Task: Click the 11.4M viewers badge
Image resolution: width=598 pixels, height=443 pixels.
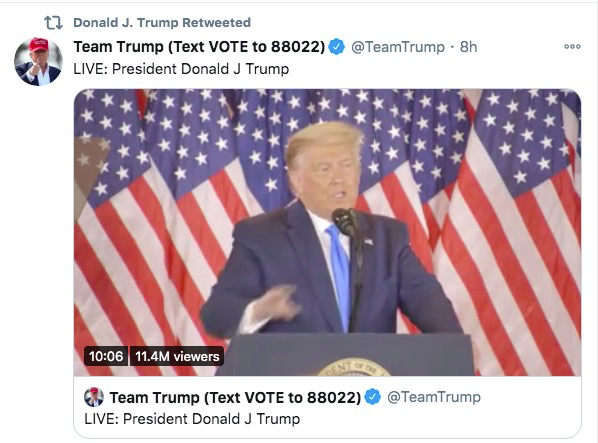Action: tap(177, 356)
